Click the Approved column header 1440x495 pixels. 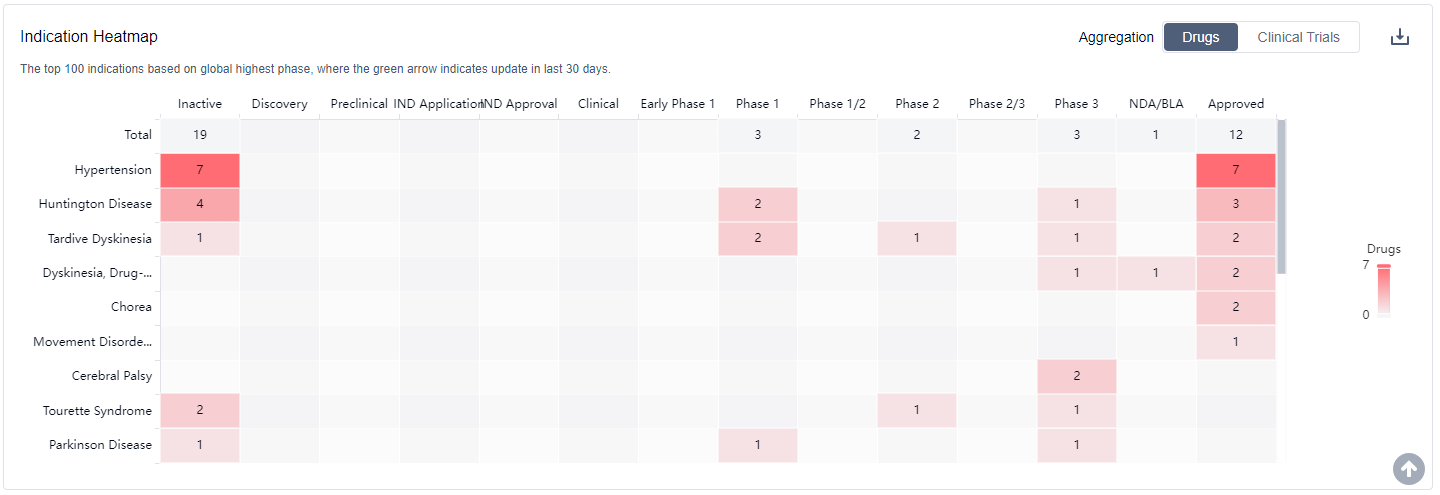1236,104
